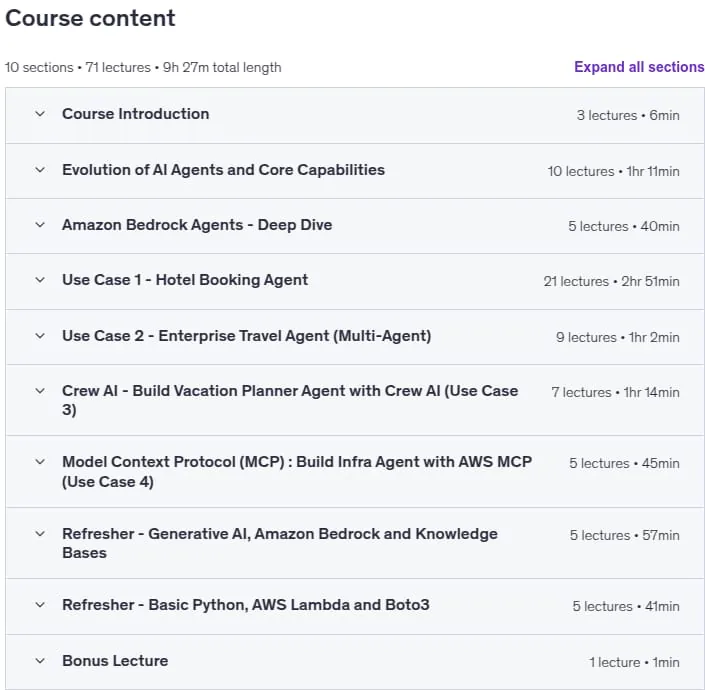Viewport: 705px width, 690px height.
Task: Expand chevron for Model Context Protocol section
Action: (40, 462)
